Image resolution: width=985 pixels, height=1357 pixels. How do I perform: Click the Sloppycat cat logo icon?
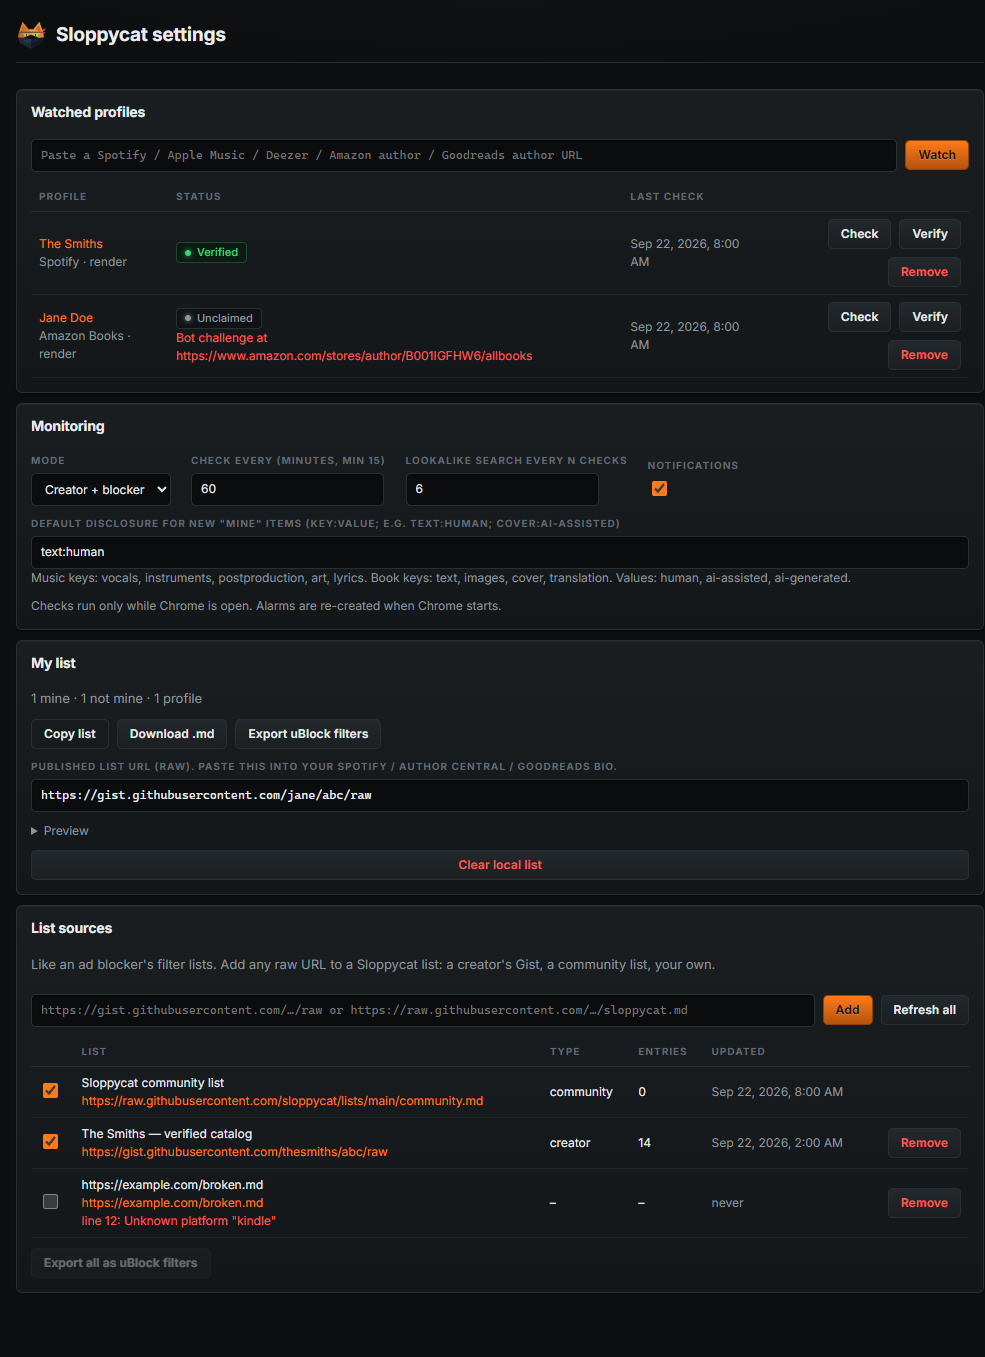click(x=32, y=35)
